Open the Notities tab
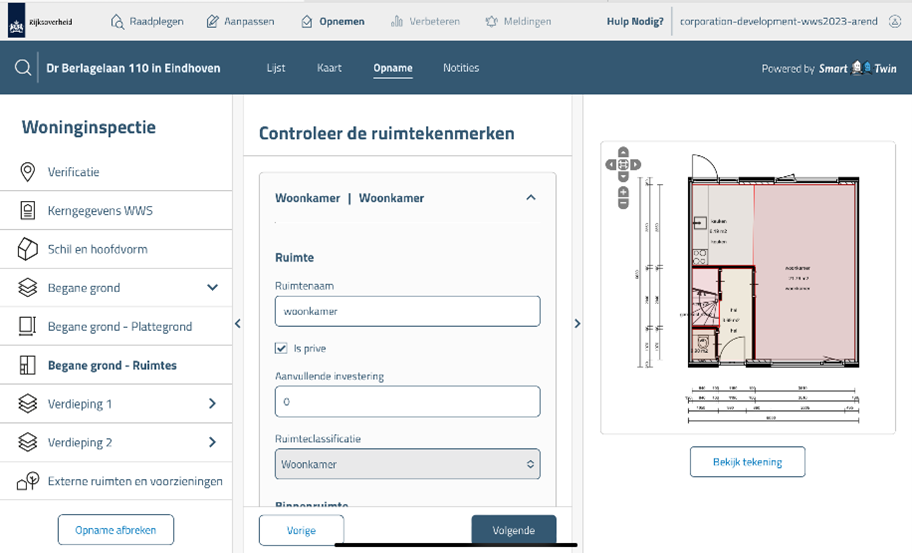912x553 pixels. pos(461,68)
